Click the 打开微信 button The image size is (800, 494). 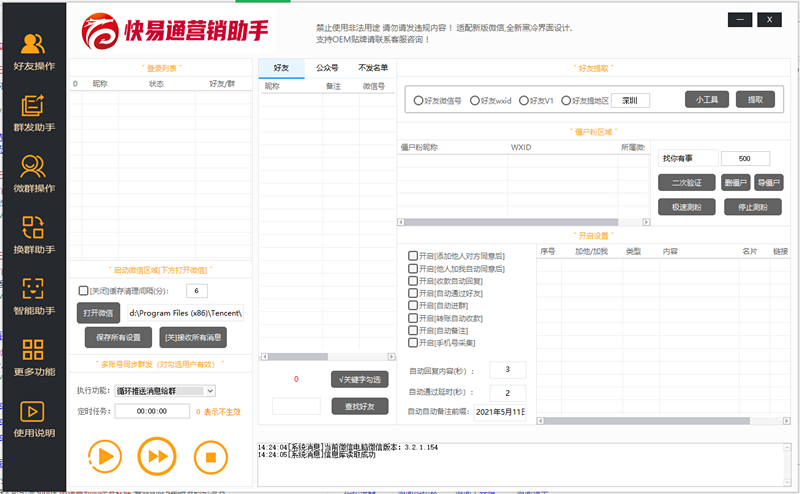(98, 313)
